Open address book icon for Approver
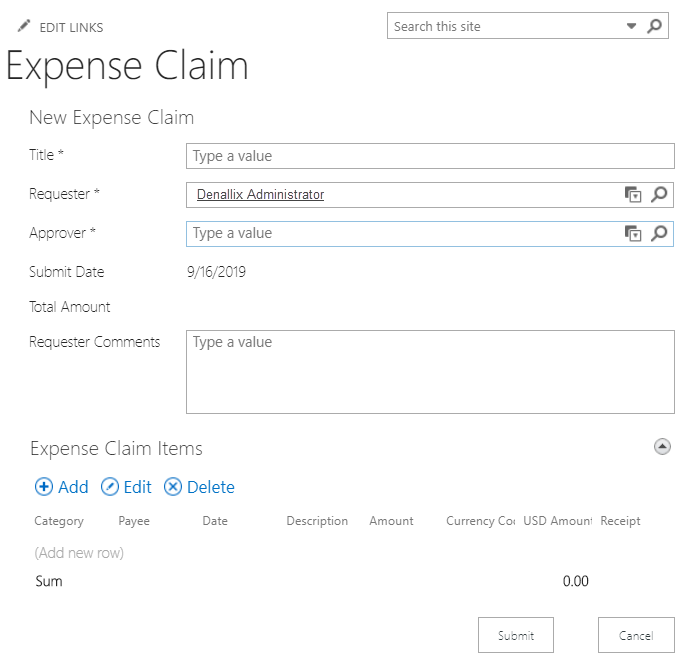 [x=633, y=233]
